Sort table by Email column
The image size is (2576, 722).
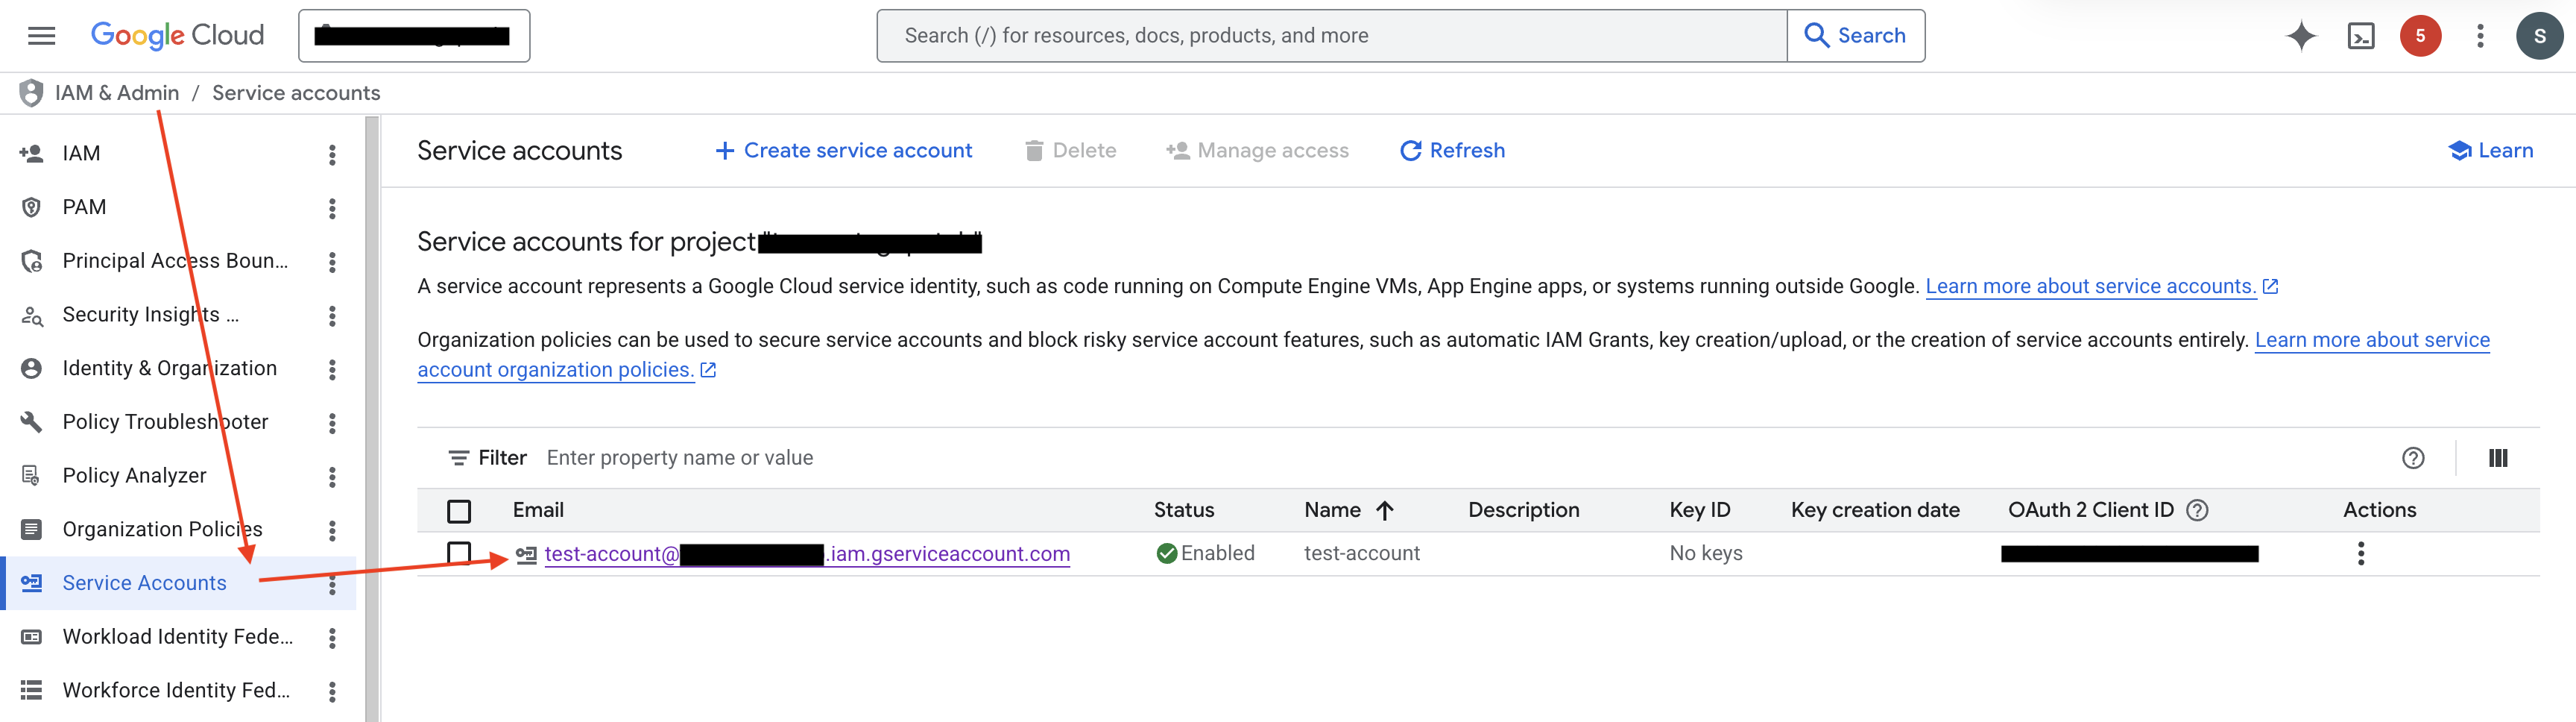[x=538, y=510]
